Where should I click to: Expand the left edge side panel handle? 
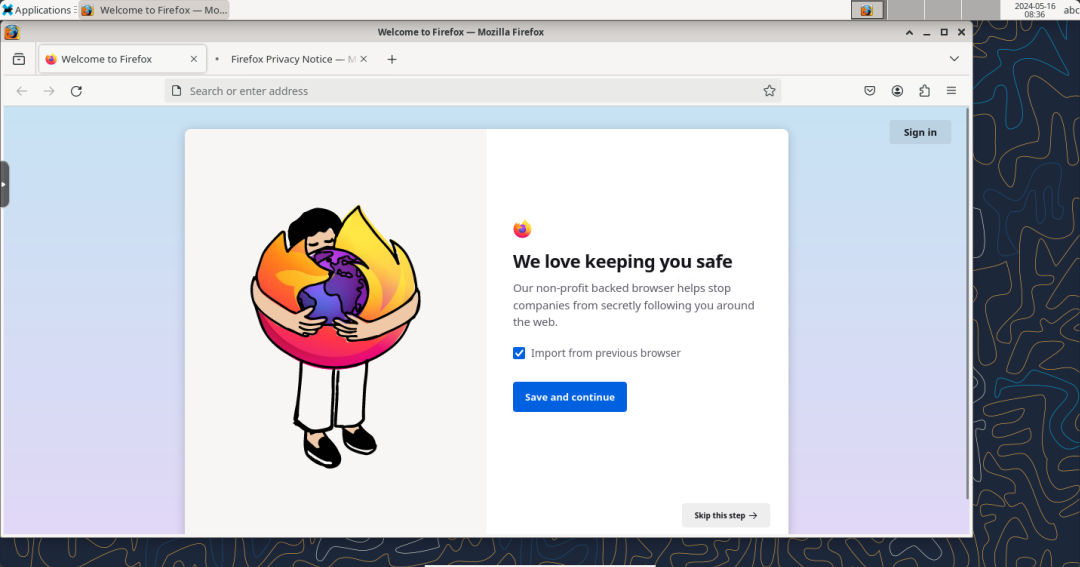[x=4, y=184]
